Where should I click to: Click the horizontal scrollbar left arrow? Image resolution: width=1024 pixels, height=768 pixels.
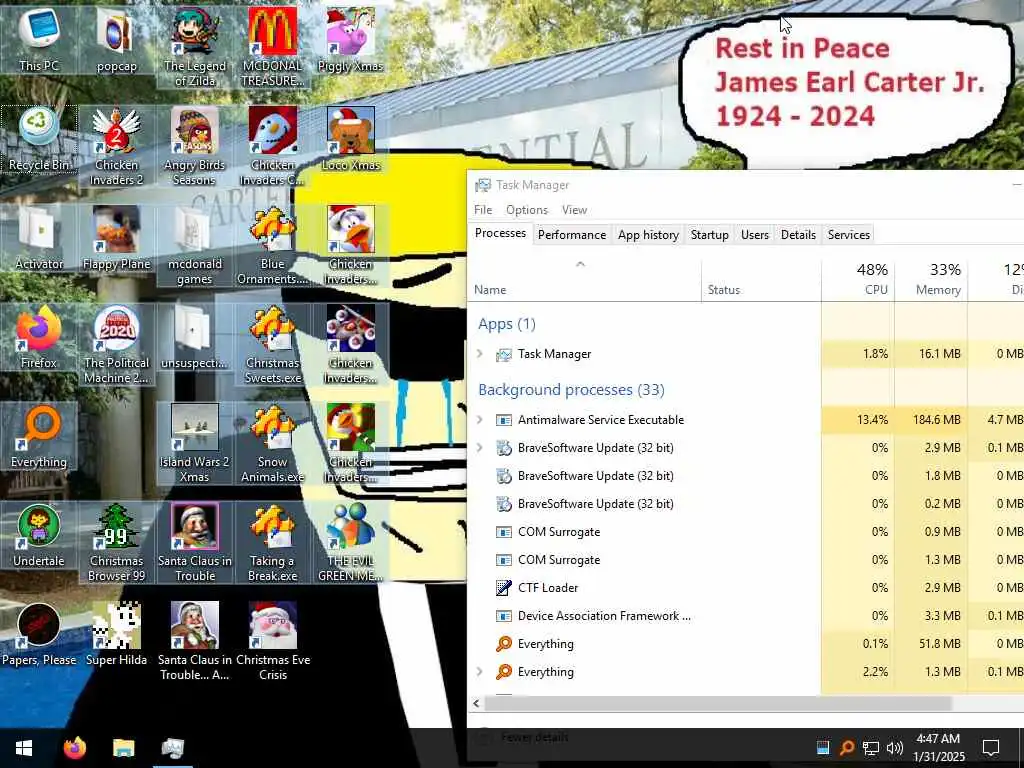tap(476, 703)
